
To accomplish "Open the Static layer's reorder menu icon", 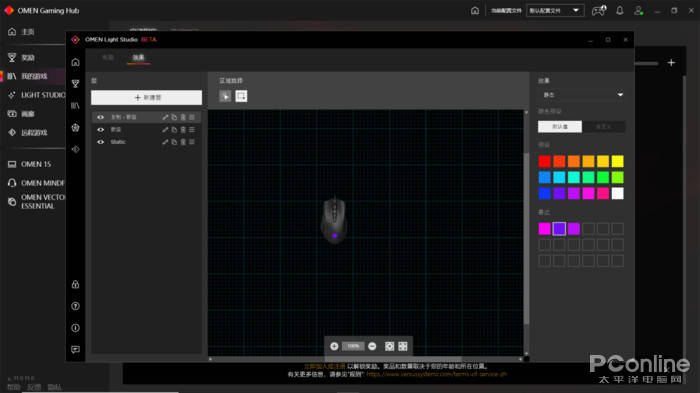I will point(192,142).
